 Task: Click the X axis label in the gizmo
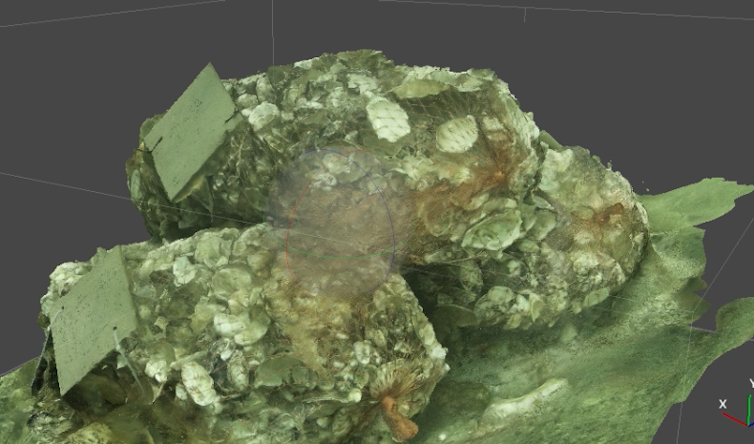click(723, 403)
